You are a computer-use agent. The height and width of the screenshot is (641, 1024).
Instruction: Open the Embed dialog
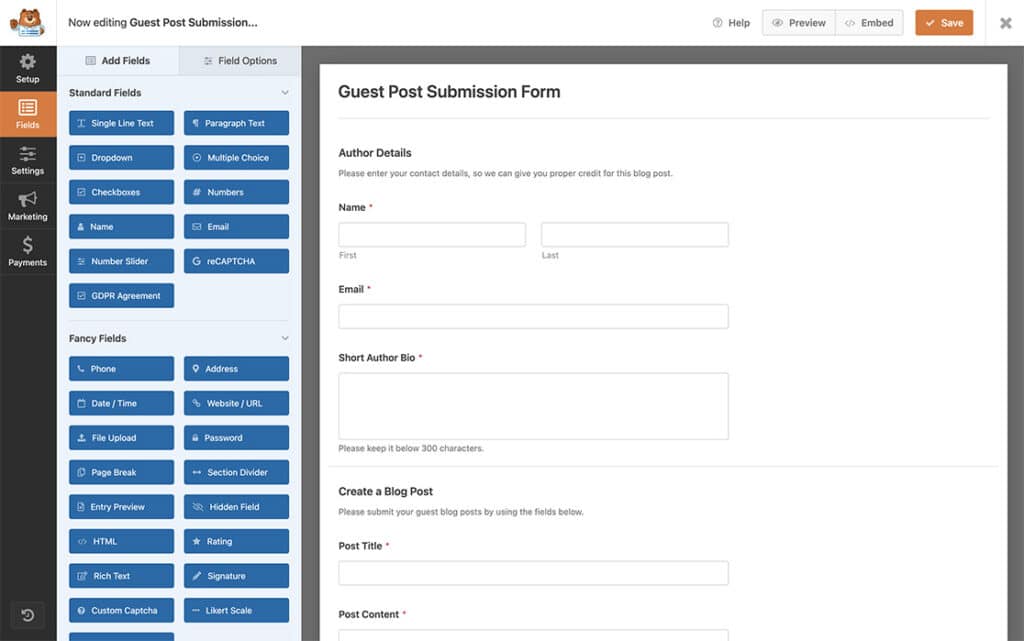[x=869, y=22]
